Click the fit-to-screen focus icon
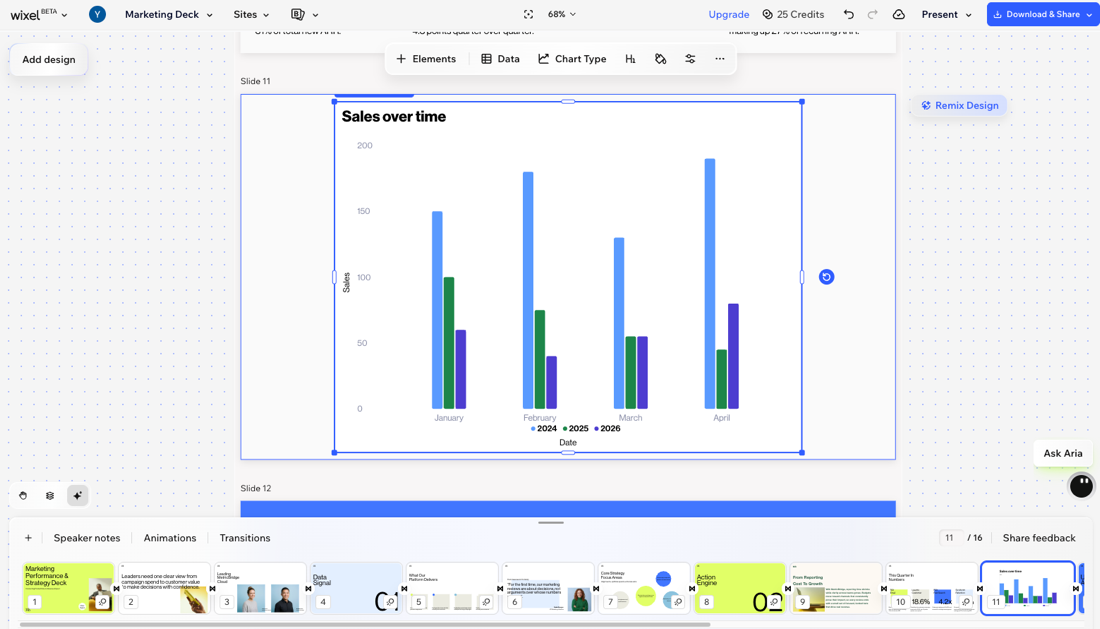1100x629 pixels. [x=528, y=14]
